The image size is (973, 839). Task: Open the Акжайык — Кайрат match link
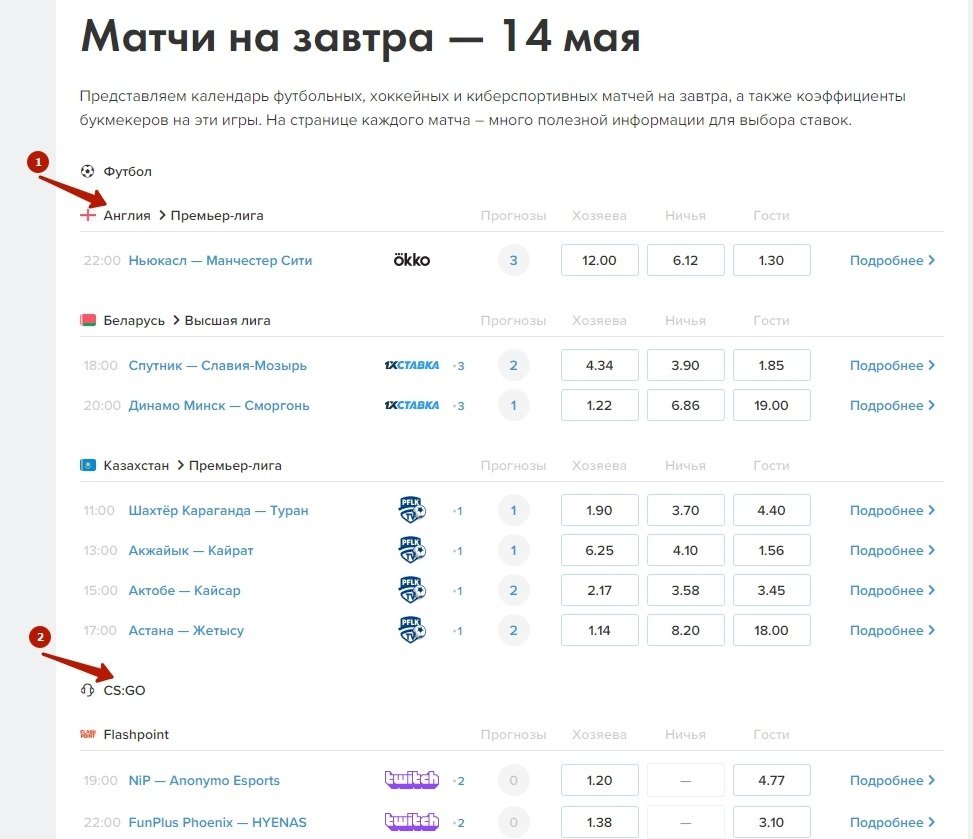191,550
